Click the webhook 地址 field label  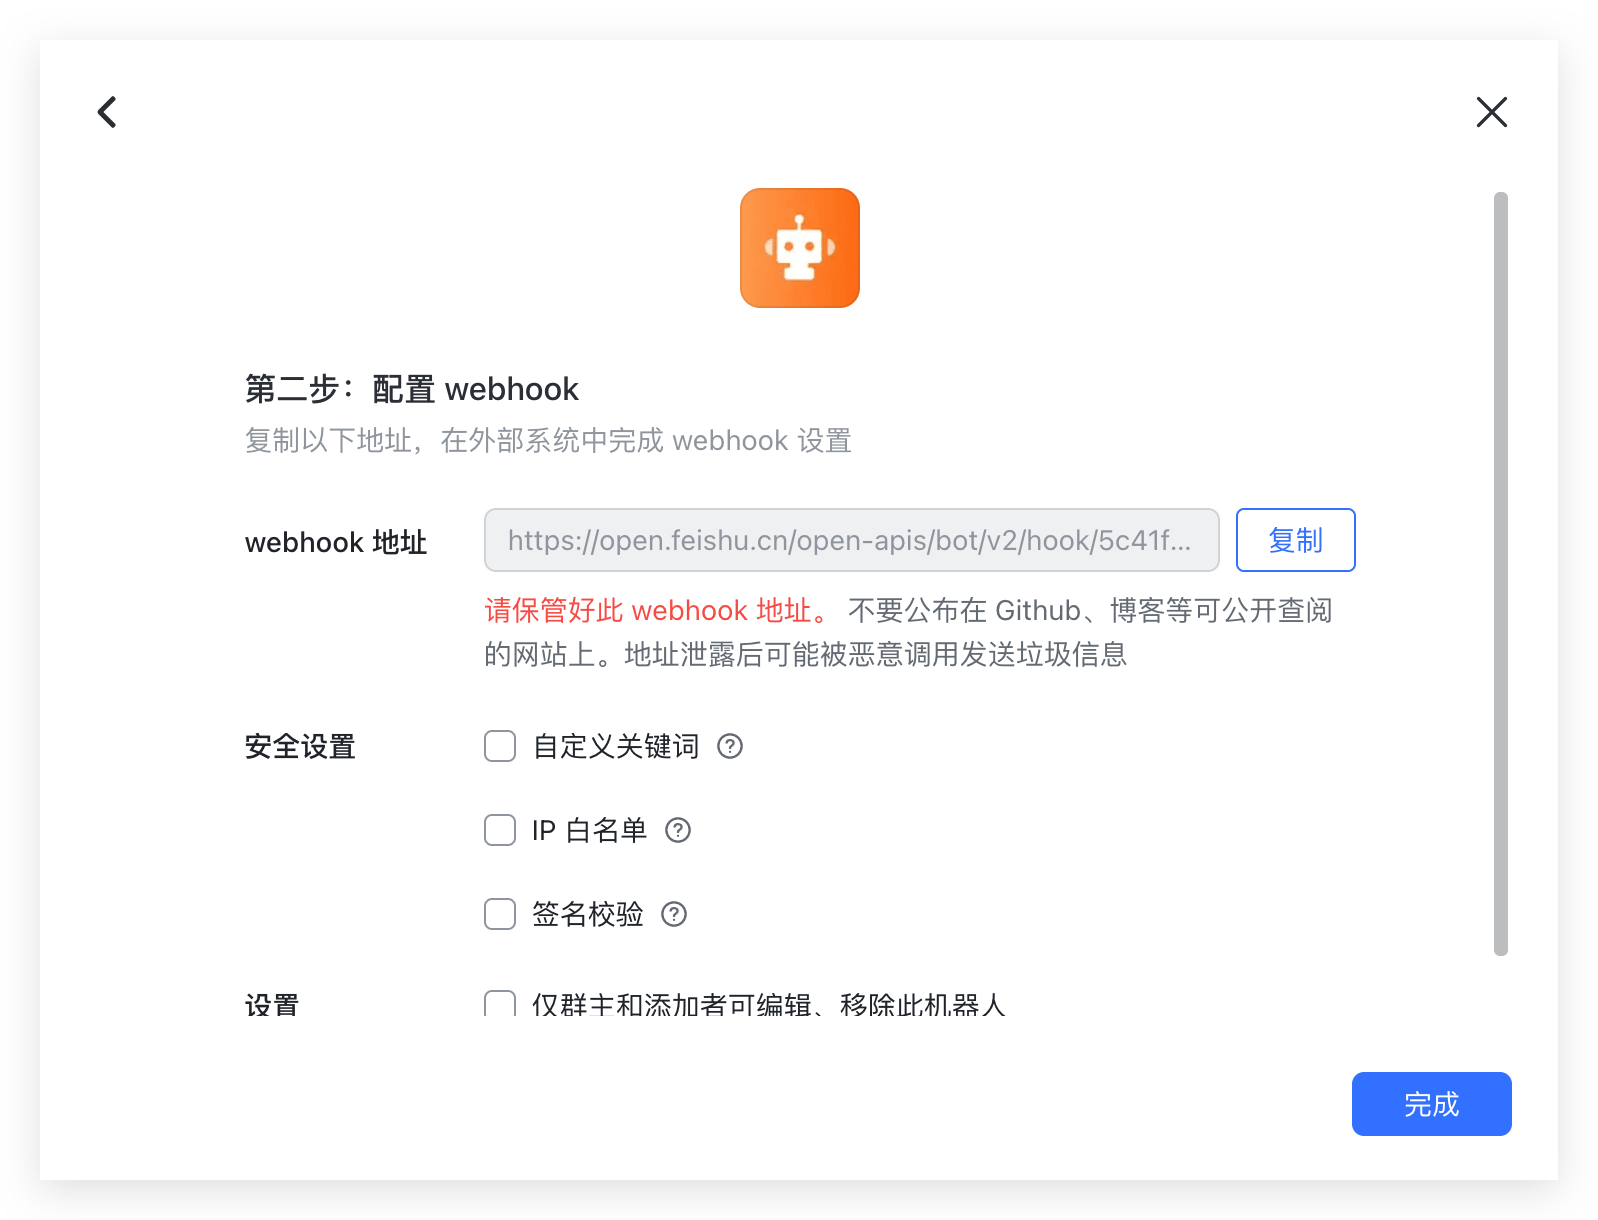tap(336, 542)
